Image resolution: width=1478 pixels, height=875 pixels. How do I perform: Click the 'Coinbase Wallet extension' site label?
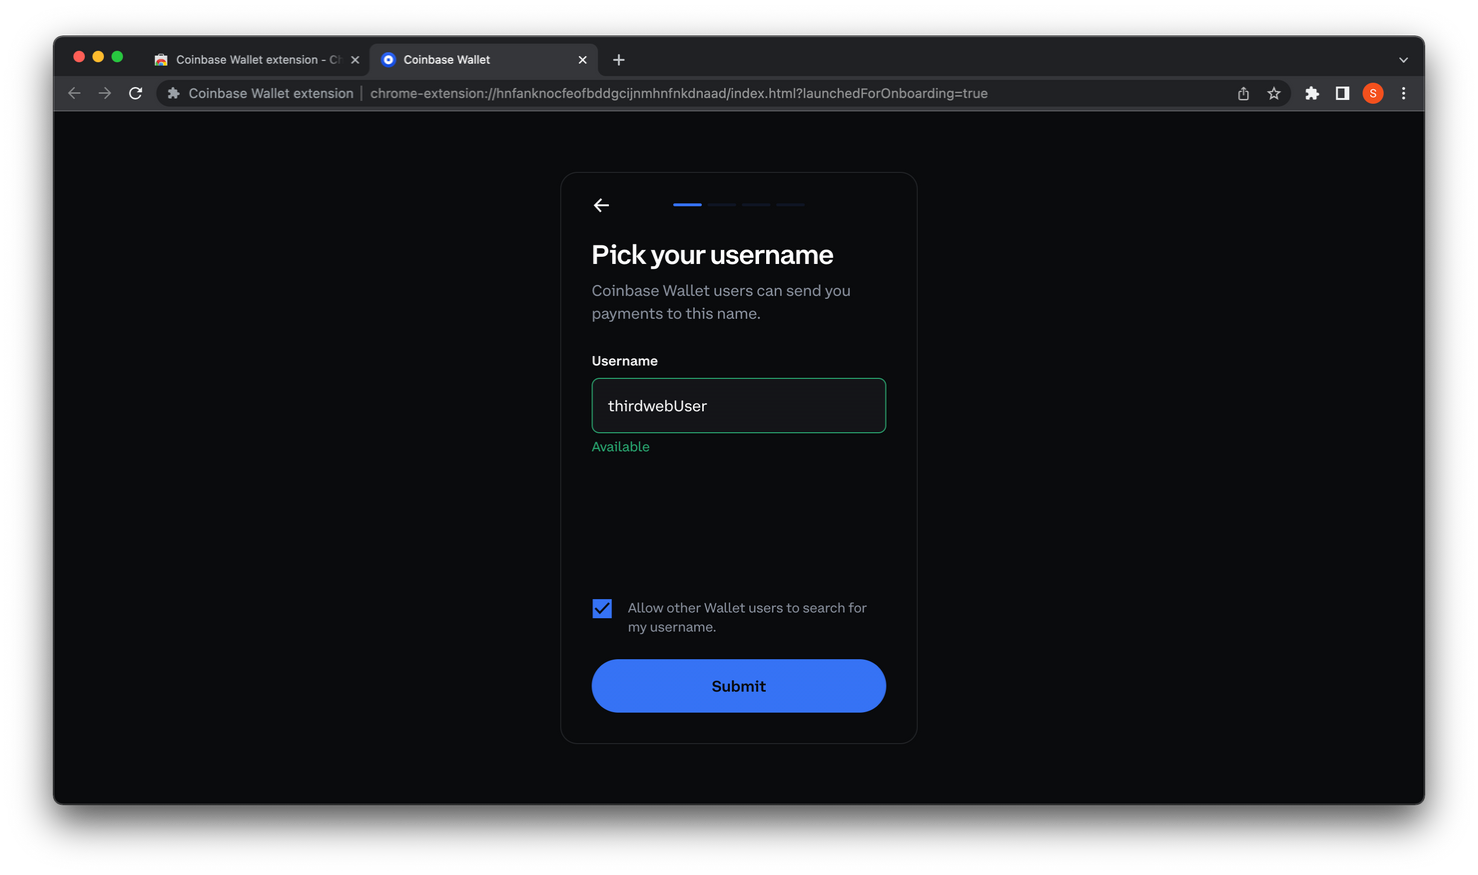pyautogui.click(x=271, y=93)
